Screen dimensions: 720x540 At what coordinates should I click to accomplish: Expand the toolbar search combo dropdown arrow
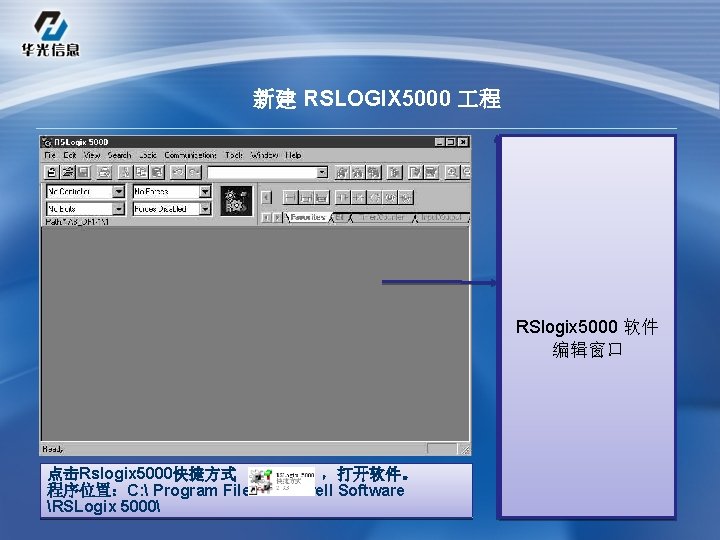(322, 172)
